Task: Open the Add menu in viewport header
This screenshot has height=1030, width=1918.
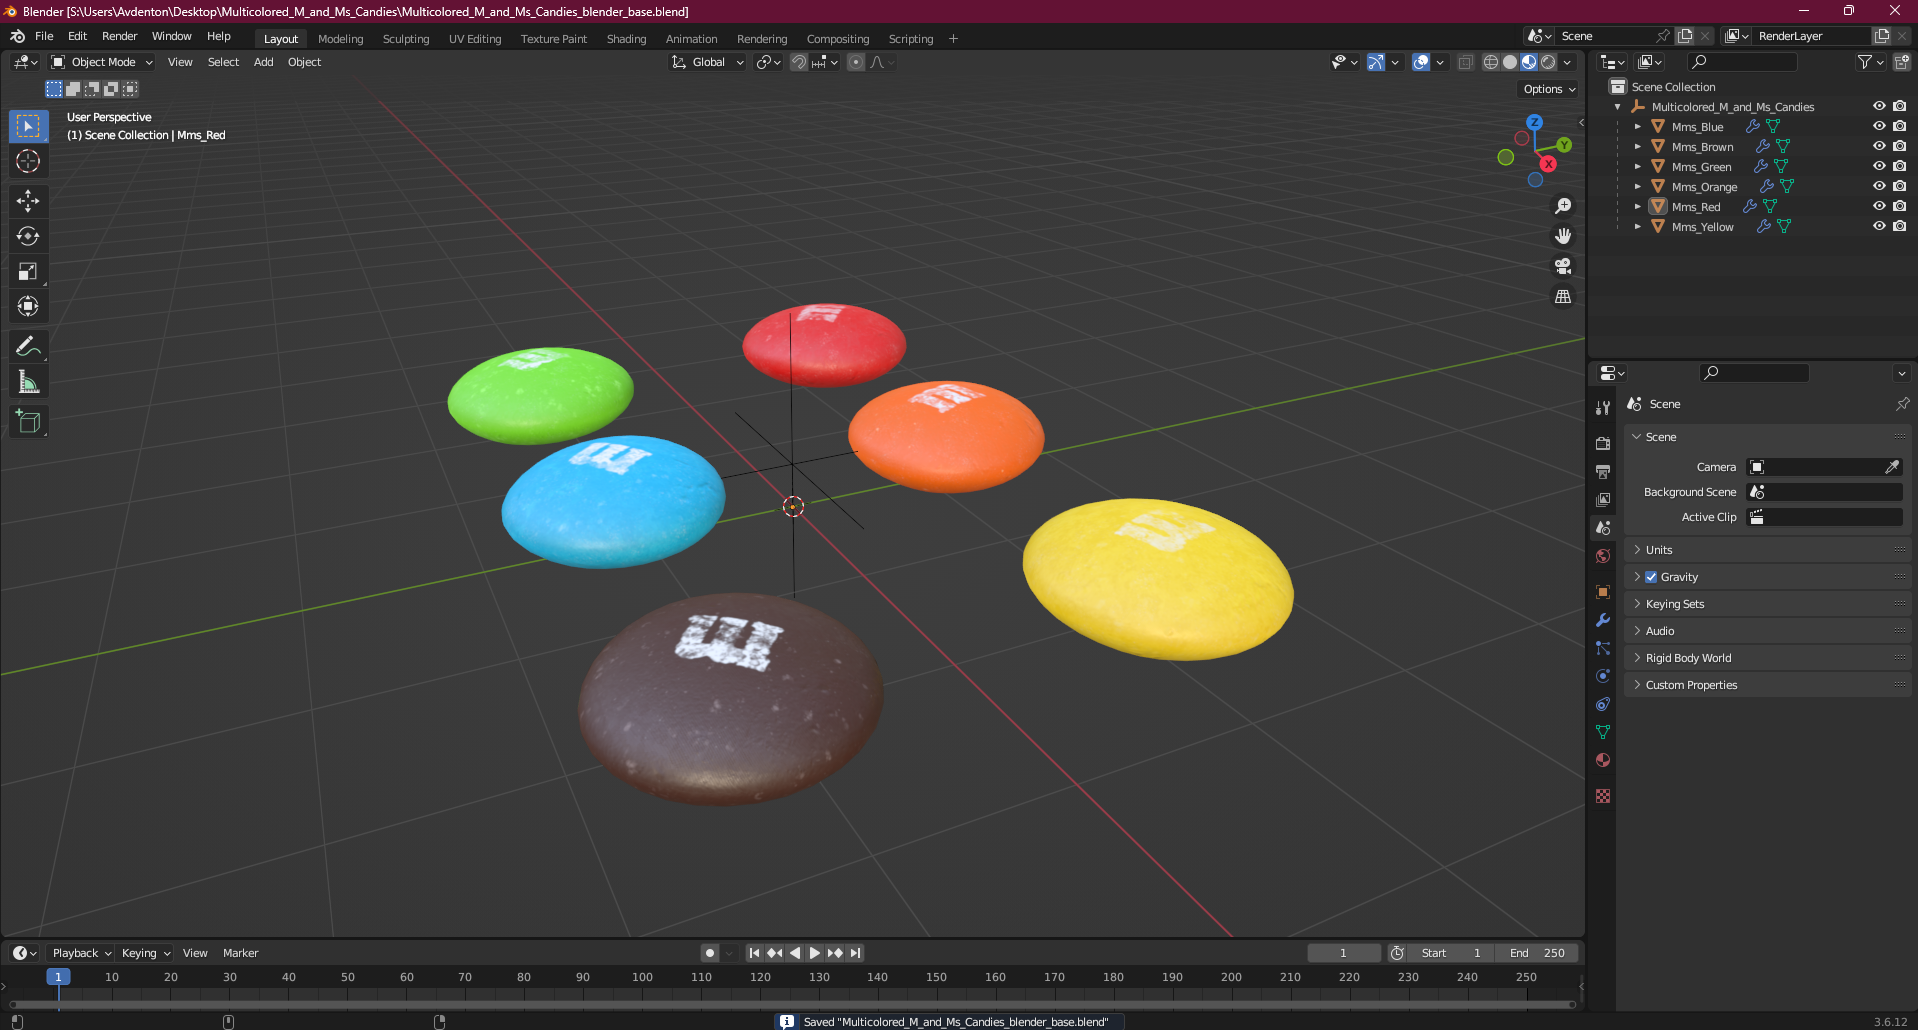Action: click(x=263, y=62)
